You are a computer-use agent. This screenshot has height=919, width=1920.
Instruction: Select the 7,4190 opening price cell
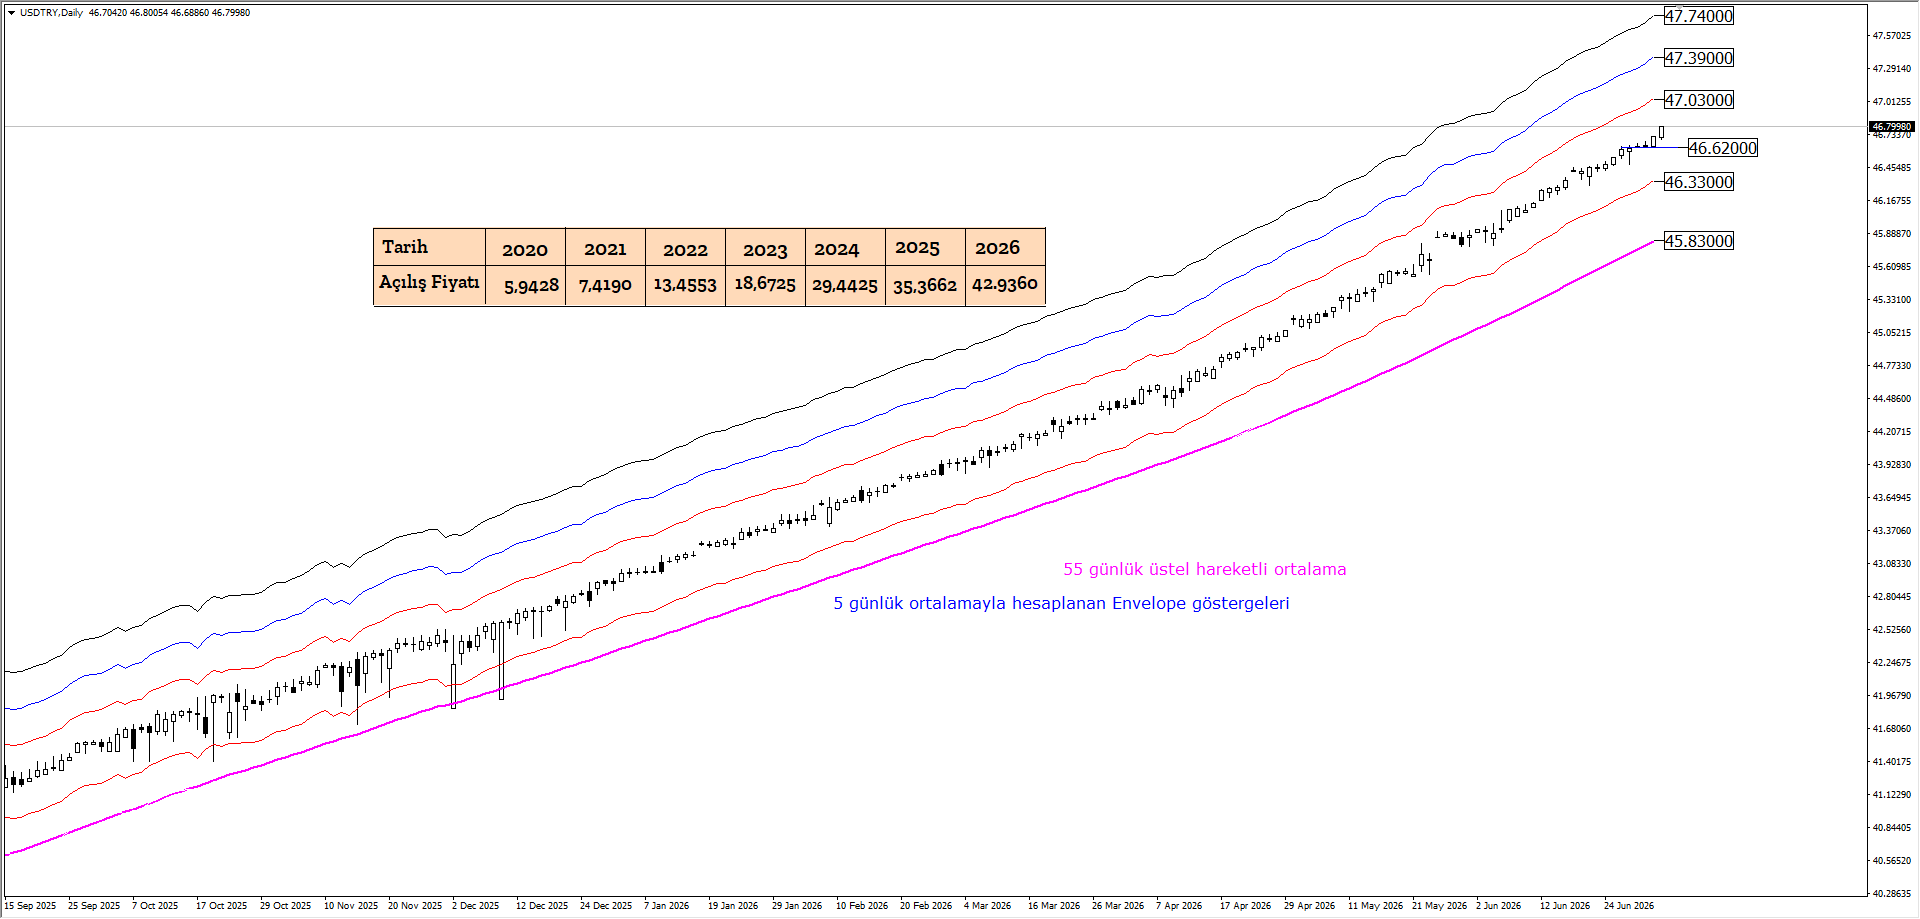click(605, 285)
